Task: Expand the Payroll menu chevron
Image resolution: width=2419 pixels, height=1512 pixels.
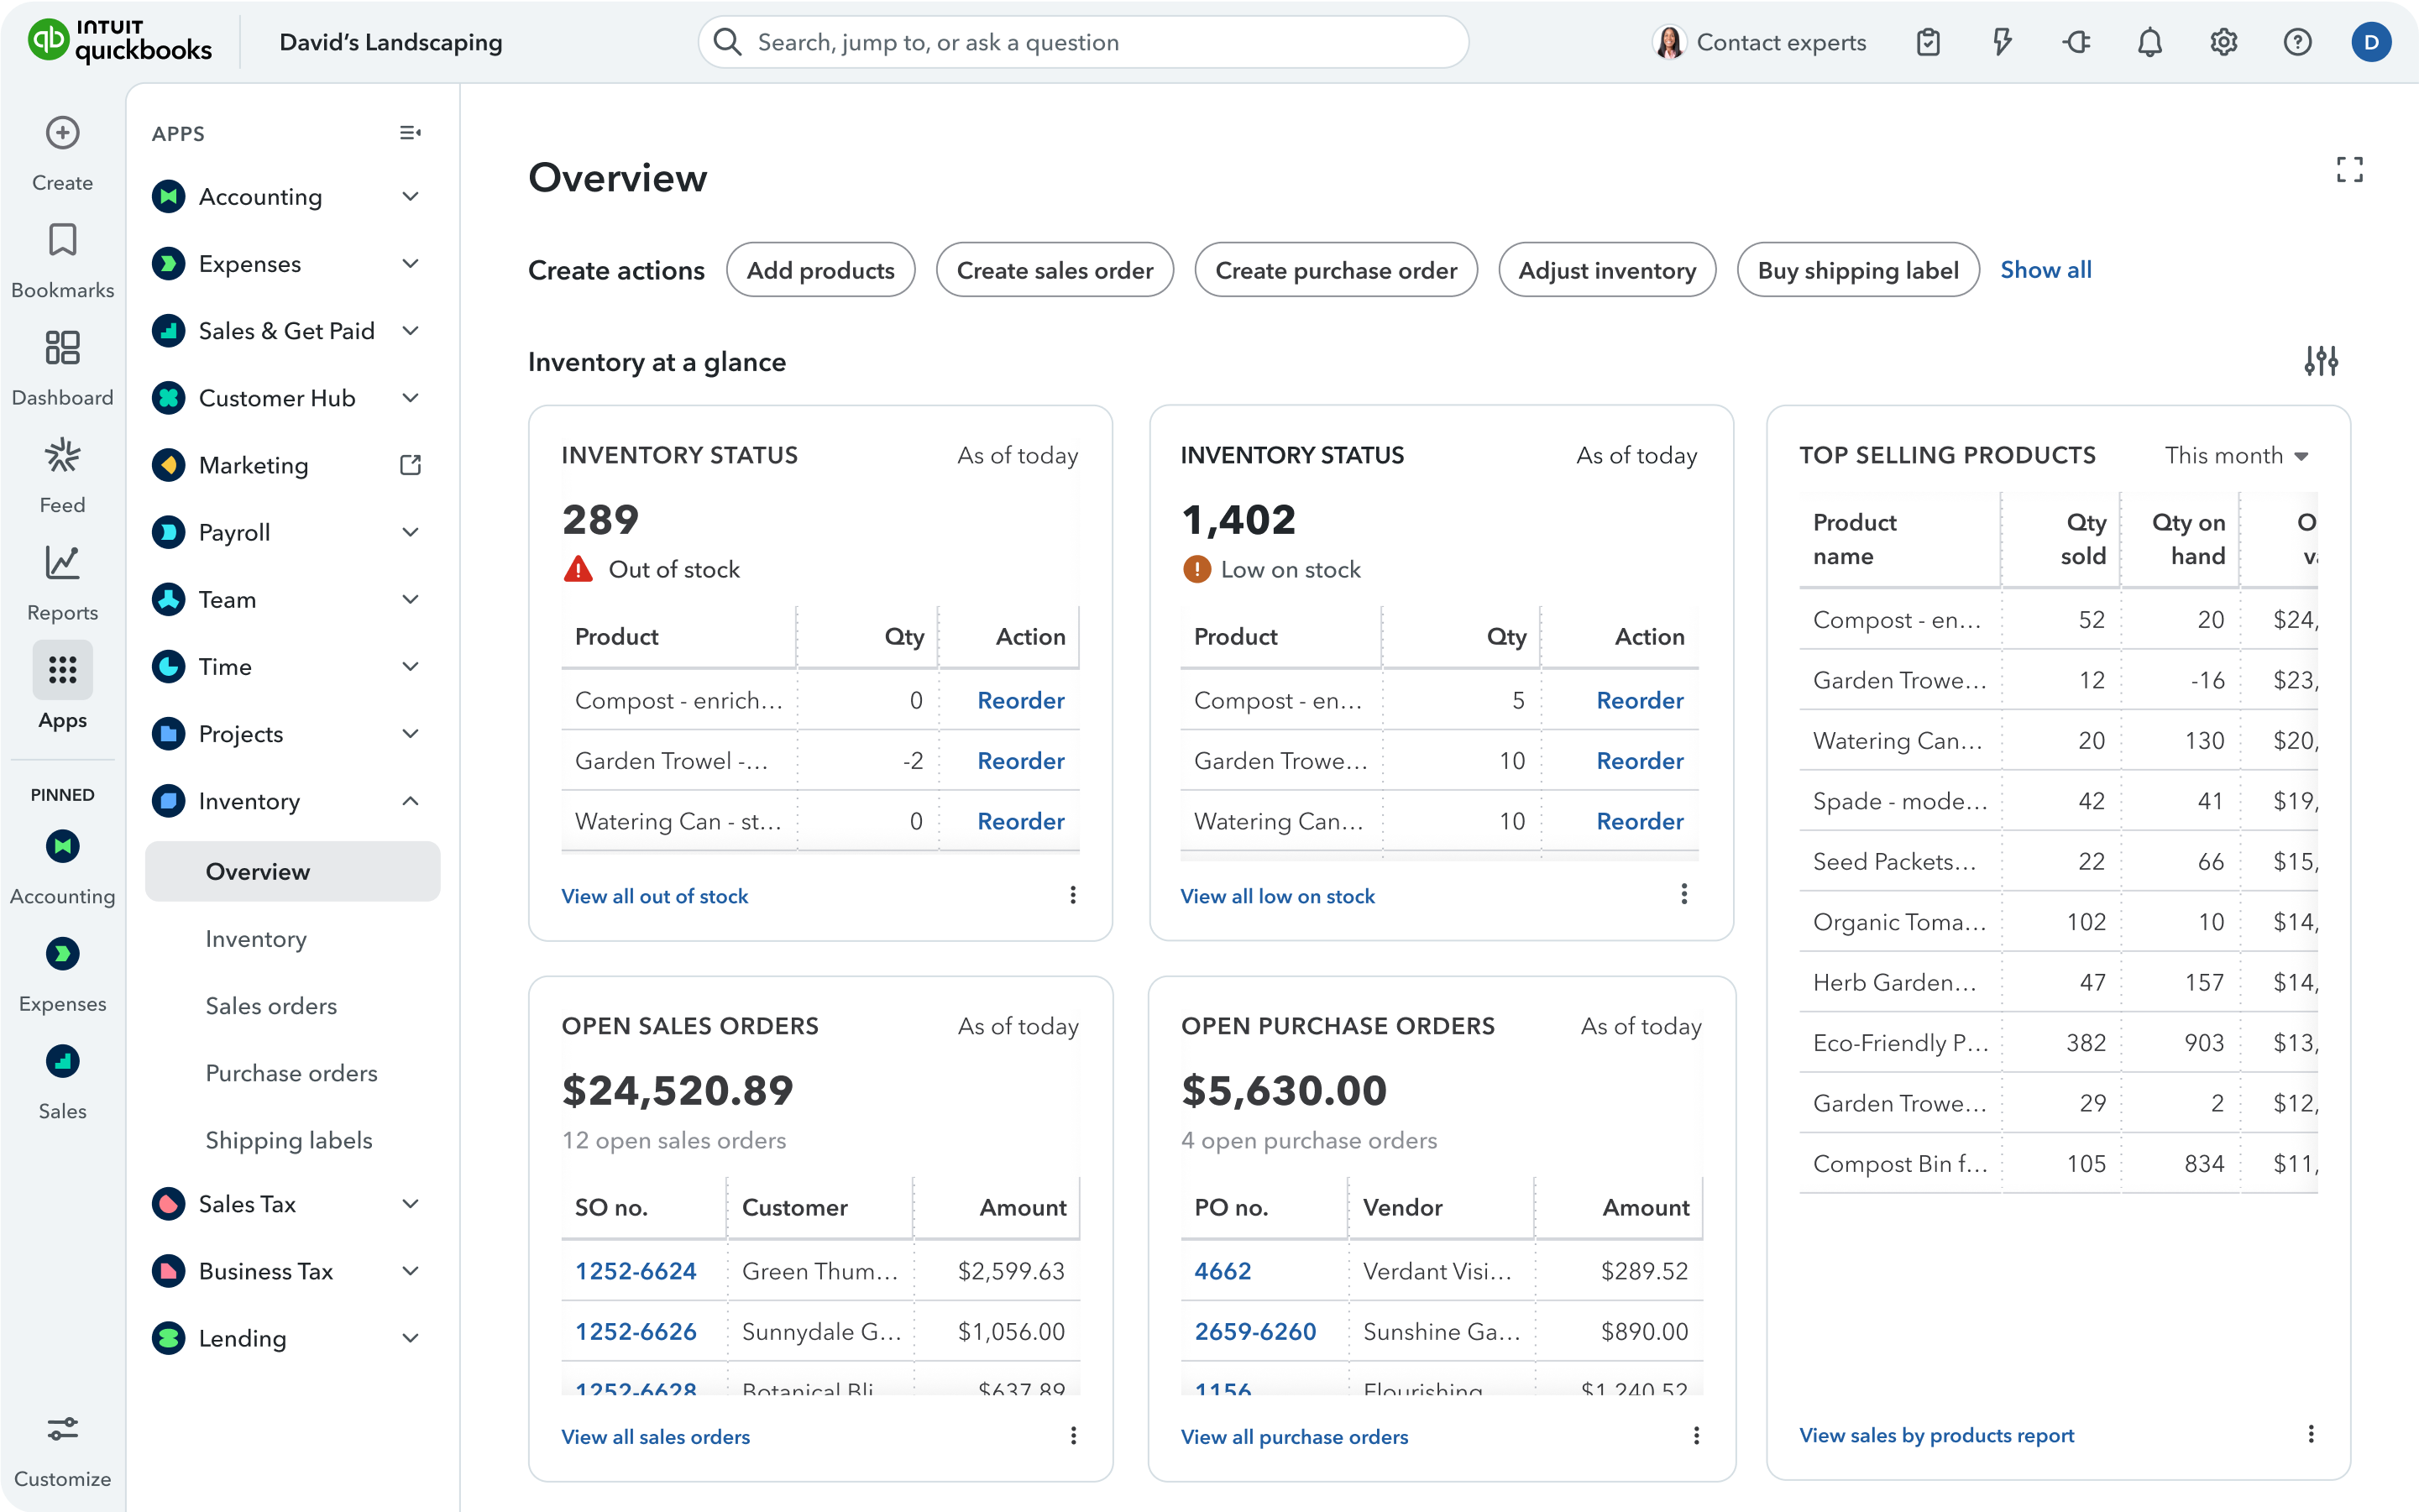Action: point(410,532)
